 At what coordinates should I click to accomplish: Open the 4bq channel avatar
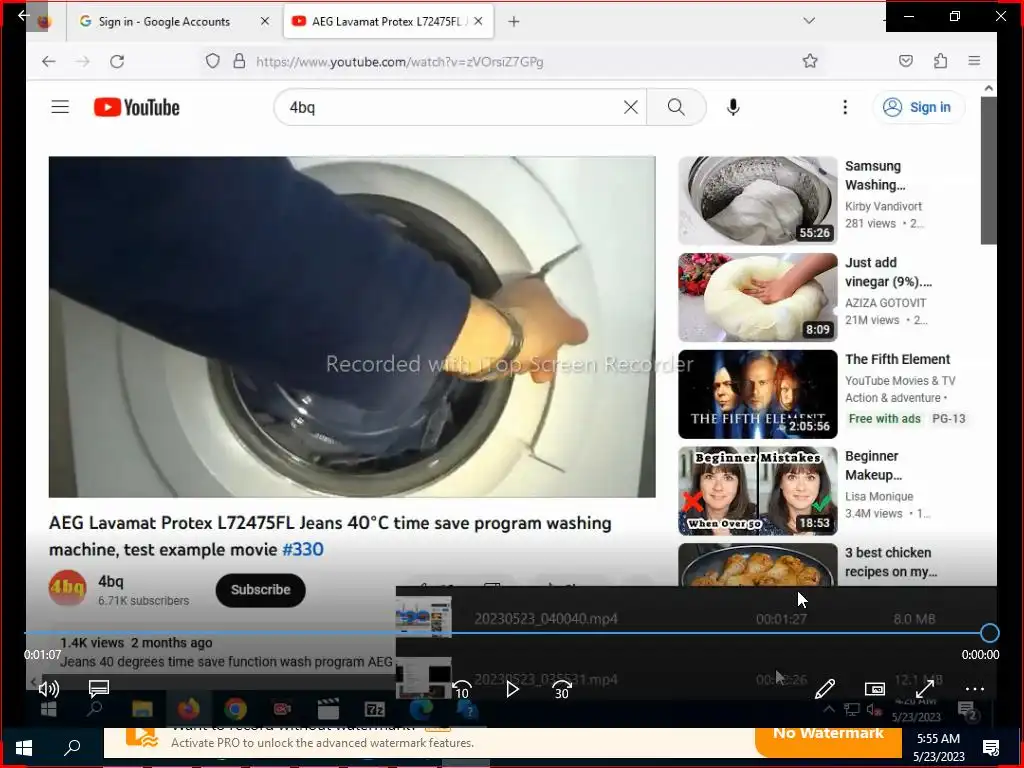coord(67,588)
